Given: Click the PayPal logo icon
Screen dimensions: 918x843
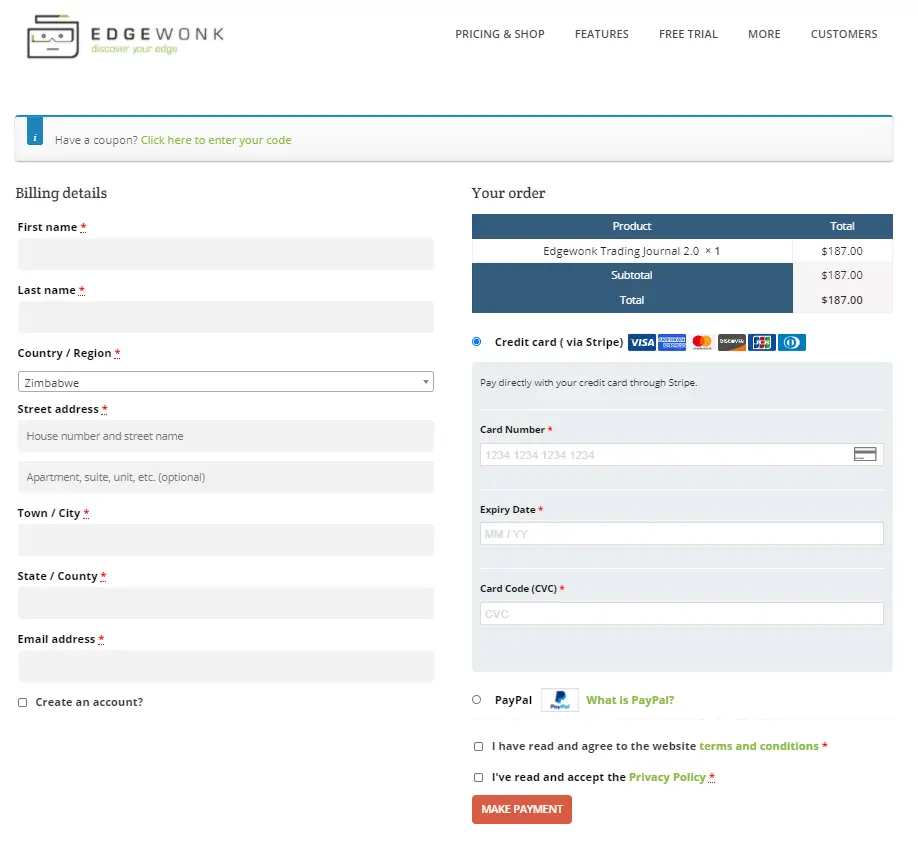Looking at the screenshot, I should [x=560, y=700].
